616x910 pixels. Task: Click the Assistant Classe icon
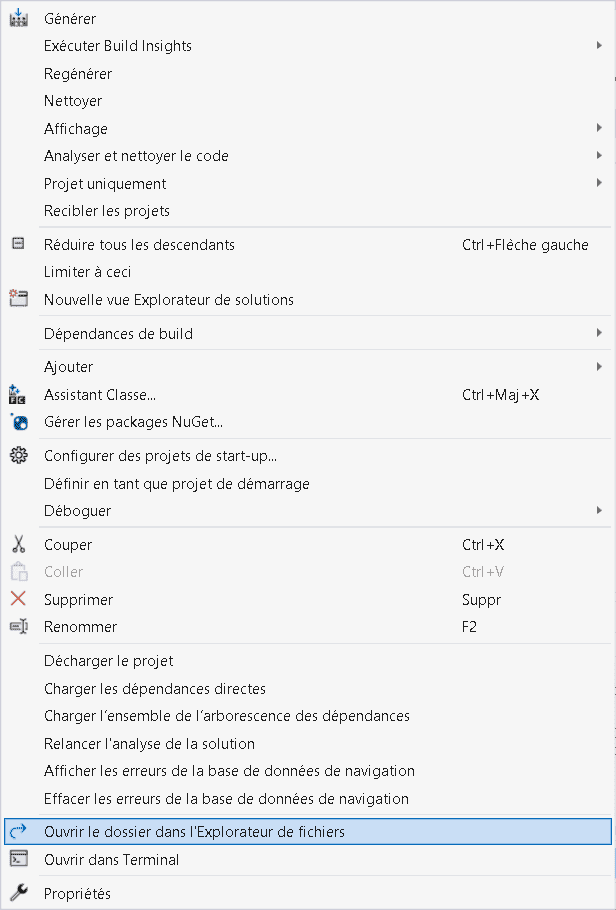[17, 395]
